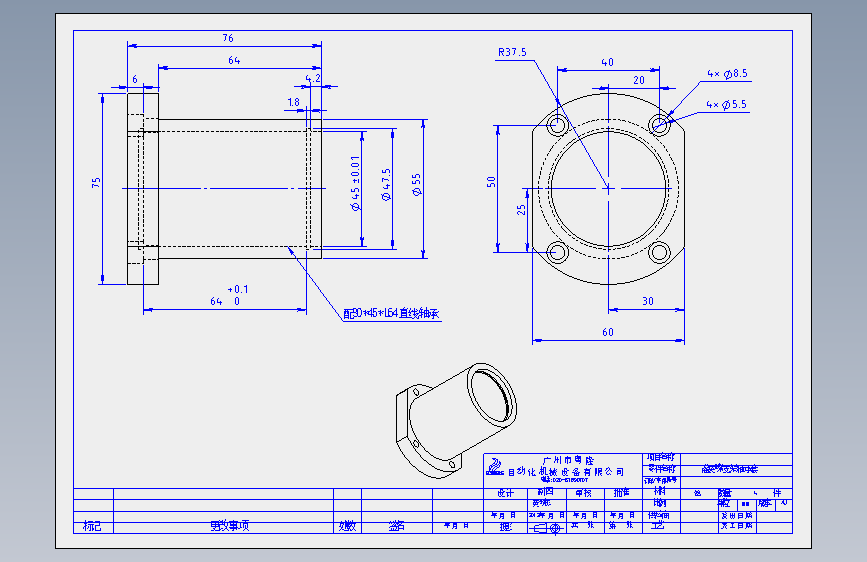Click the company name text in title block

[x=566, y=466]
